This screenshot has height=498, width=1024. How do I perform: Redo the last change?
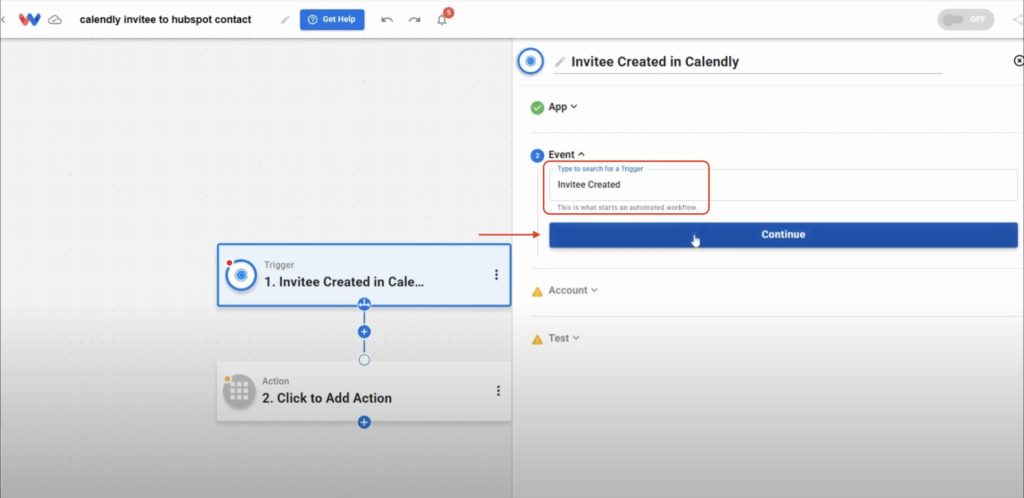415,20
